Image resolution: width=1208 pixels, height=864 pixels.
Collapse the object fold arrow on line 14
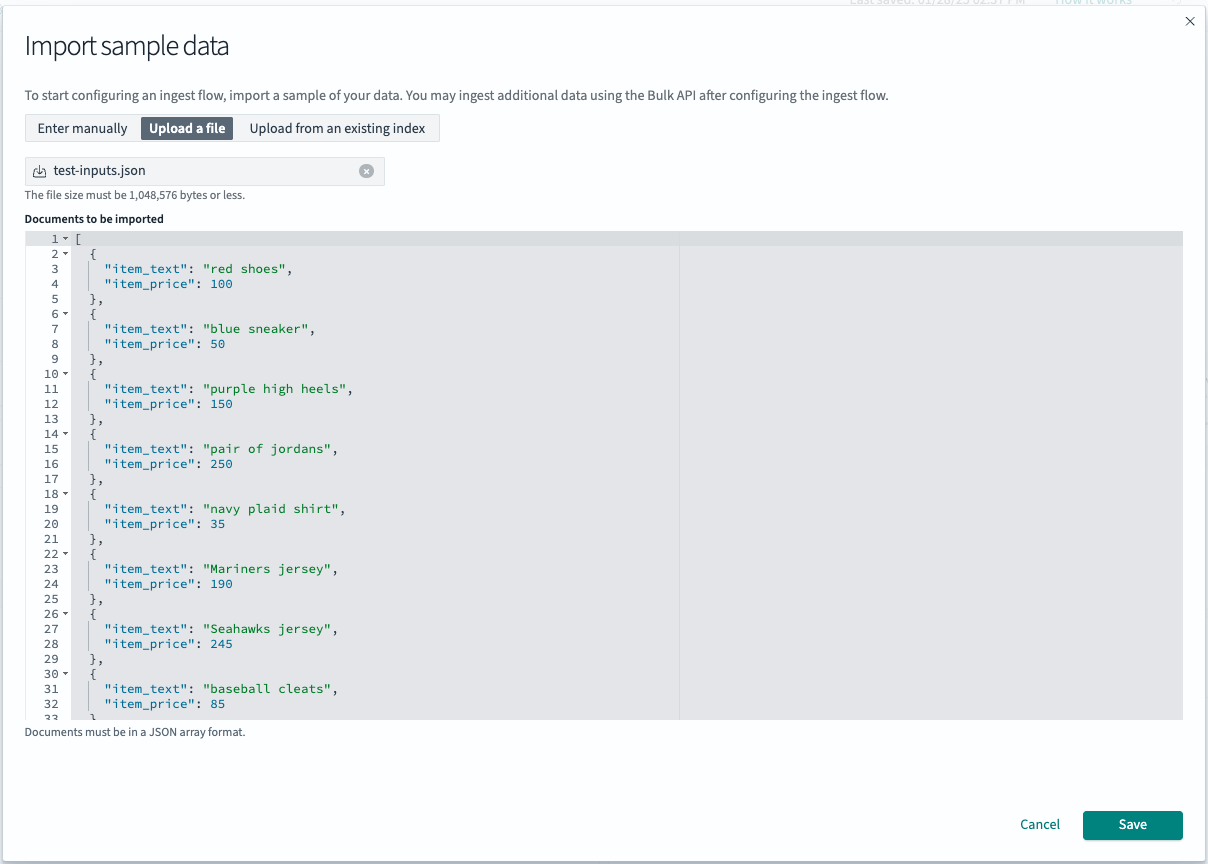click(66, 434)
